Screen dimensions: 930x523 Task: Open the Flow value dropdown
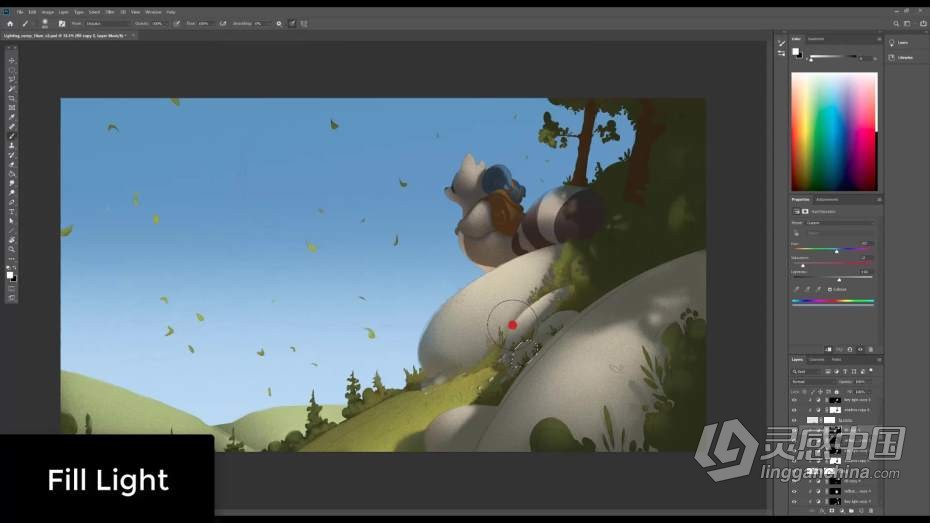[x=205, y=24]
